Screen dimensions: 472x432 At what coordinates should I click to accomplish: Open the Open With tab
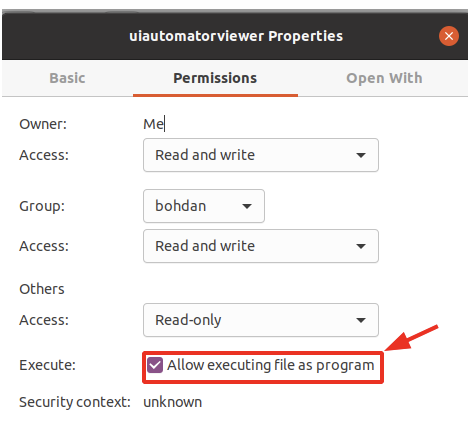tap(384, 78)
